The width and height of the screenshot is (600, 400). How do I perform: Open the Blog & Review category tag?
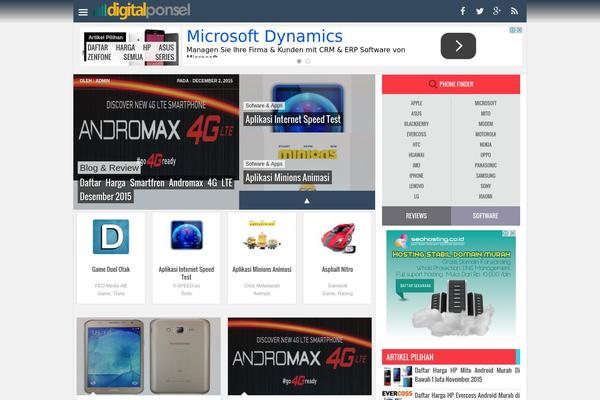[x=109, y=168]
